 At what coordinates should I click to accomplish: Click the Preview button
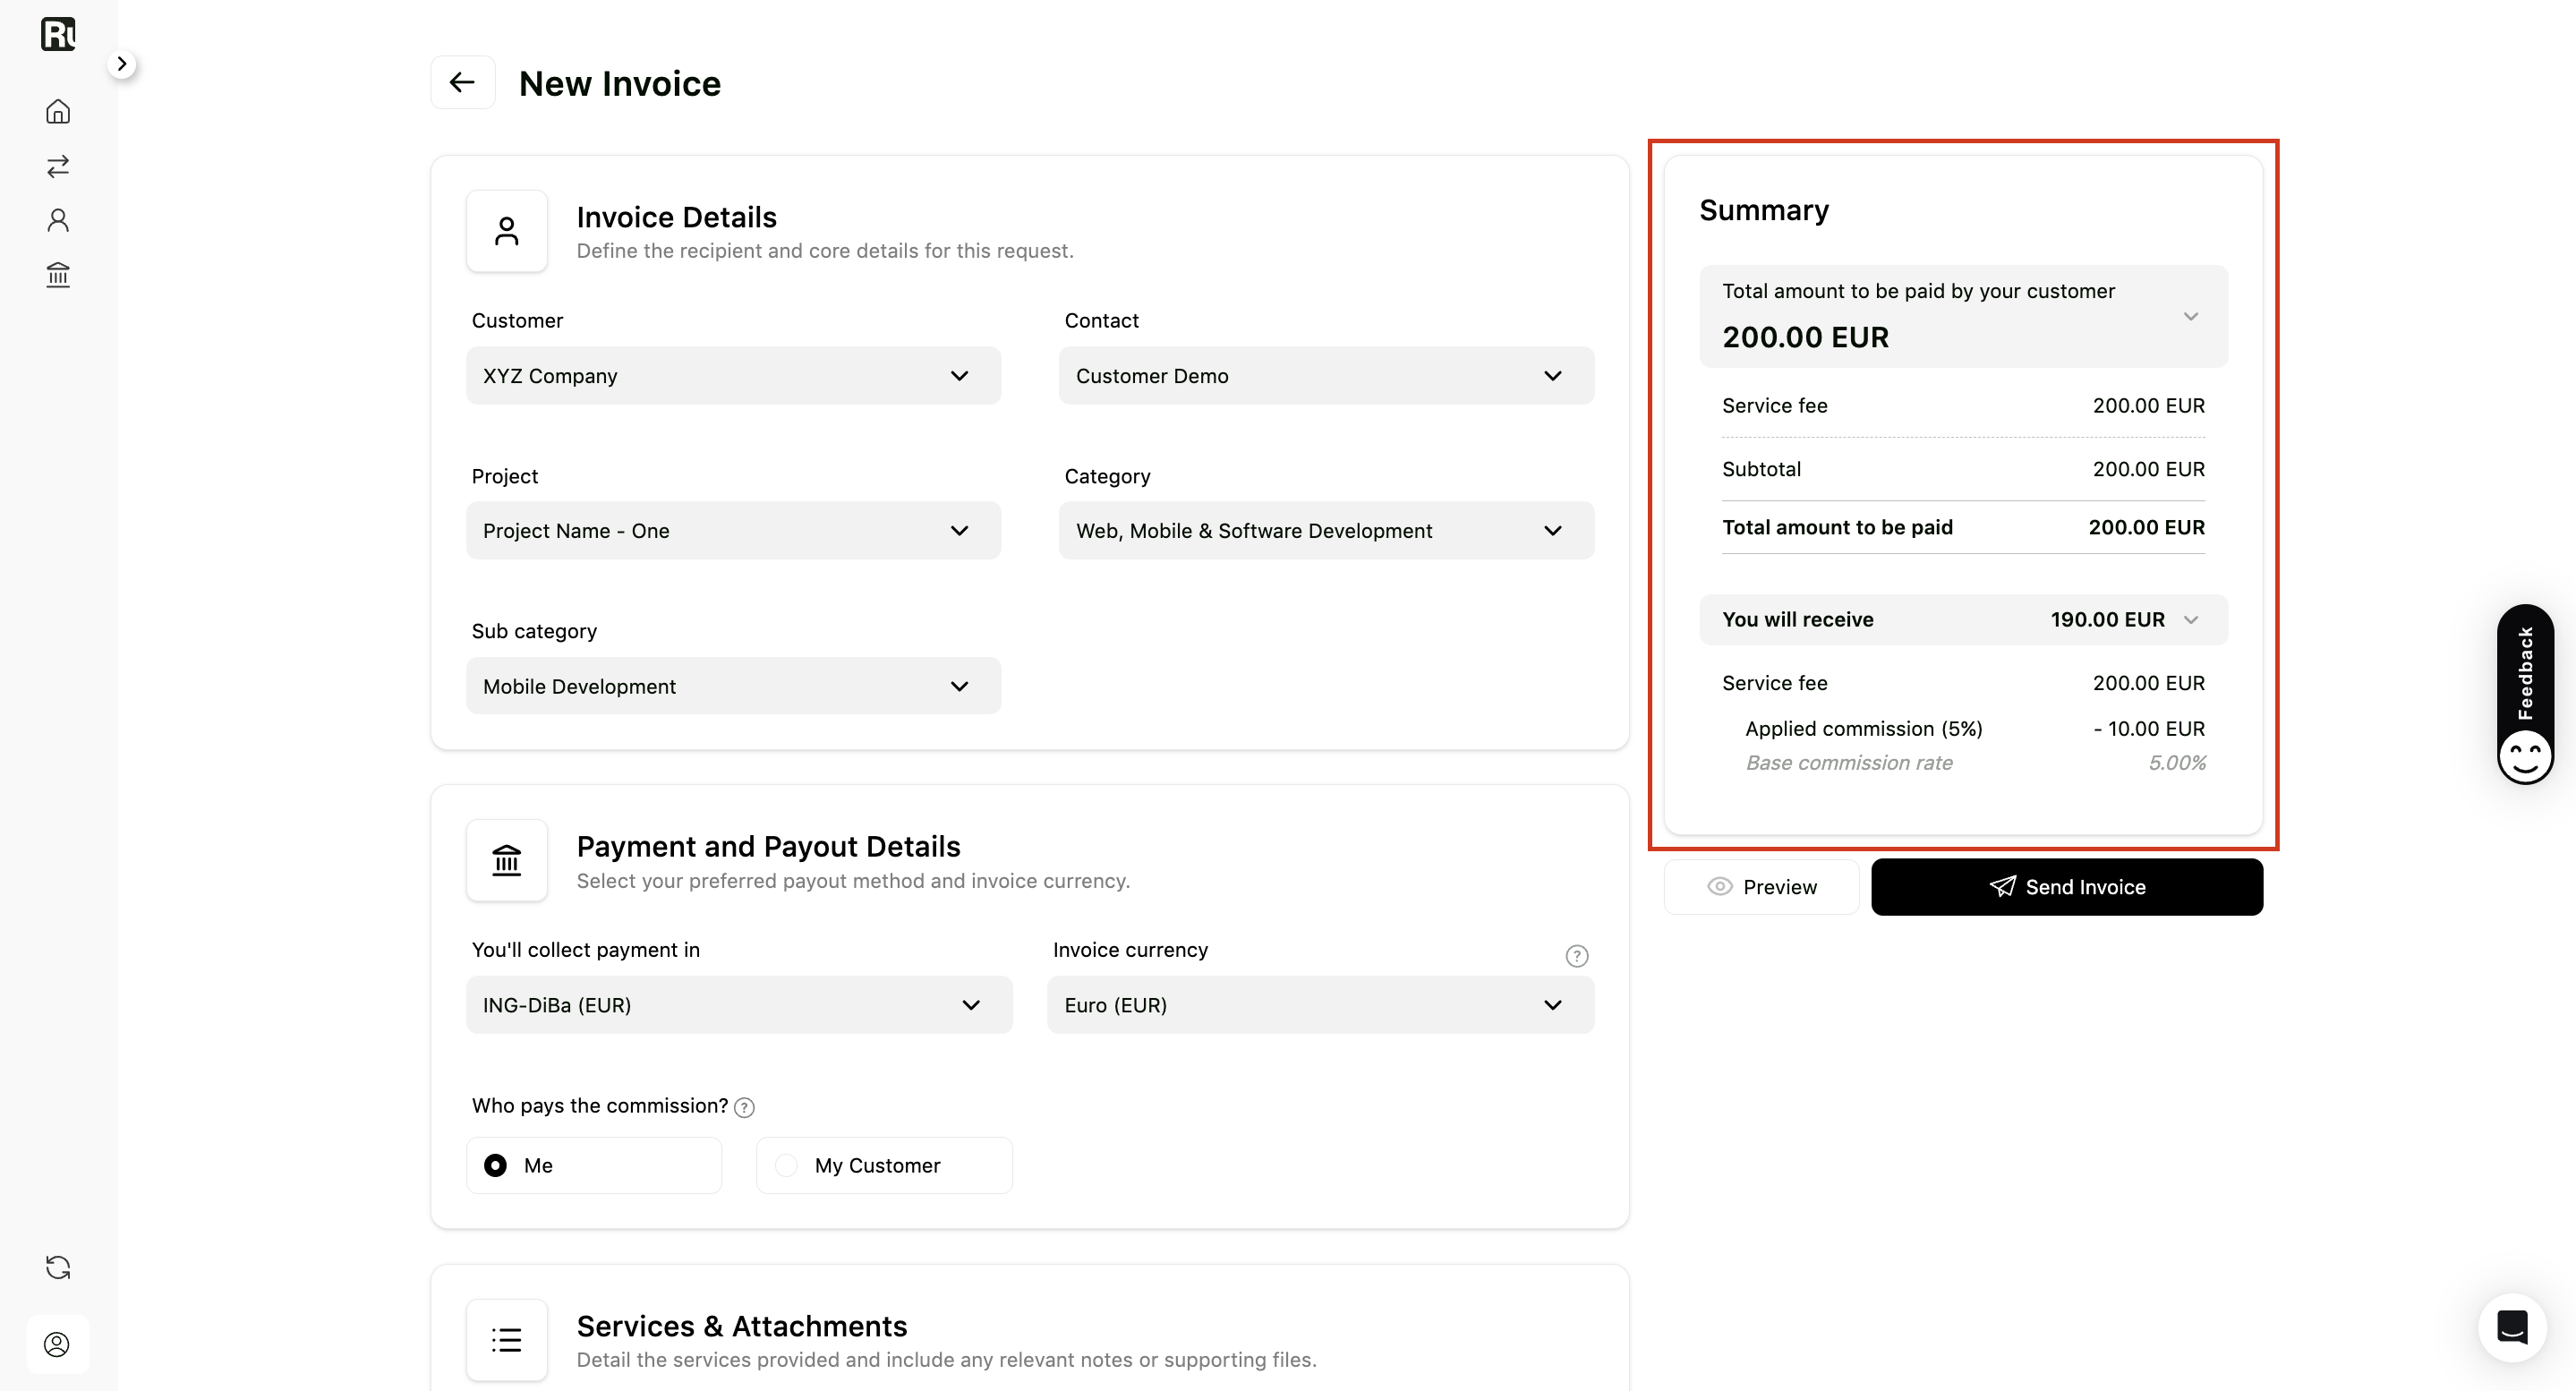1761,887
